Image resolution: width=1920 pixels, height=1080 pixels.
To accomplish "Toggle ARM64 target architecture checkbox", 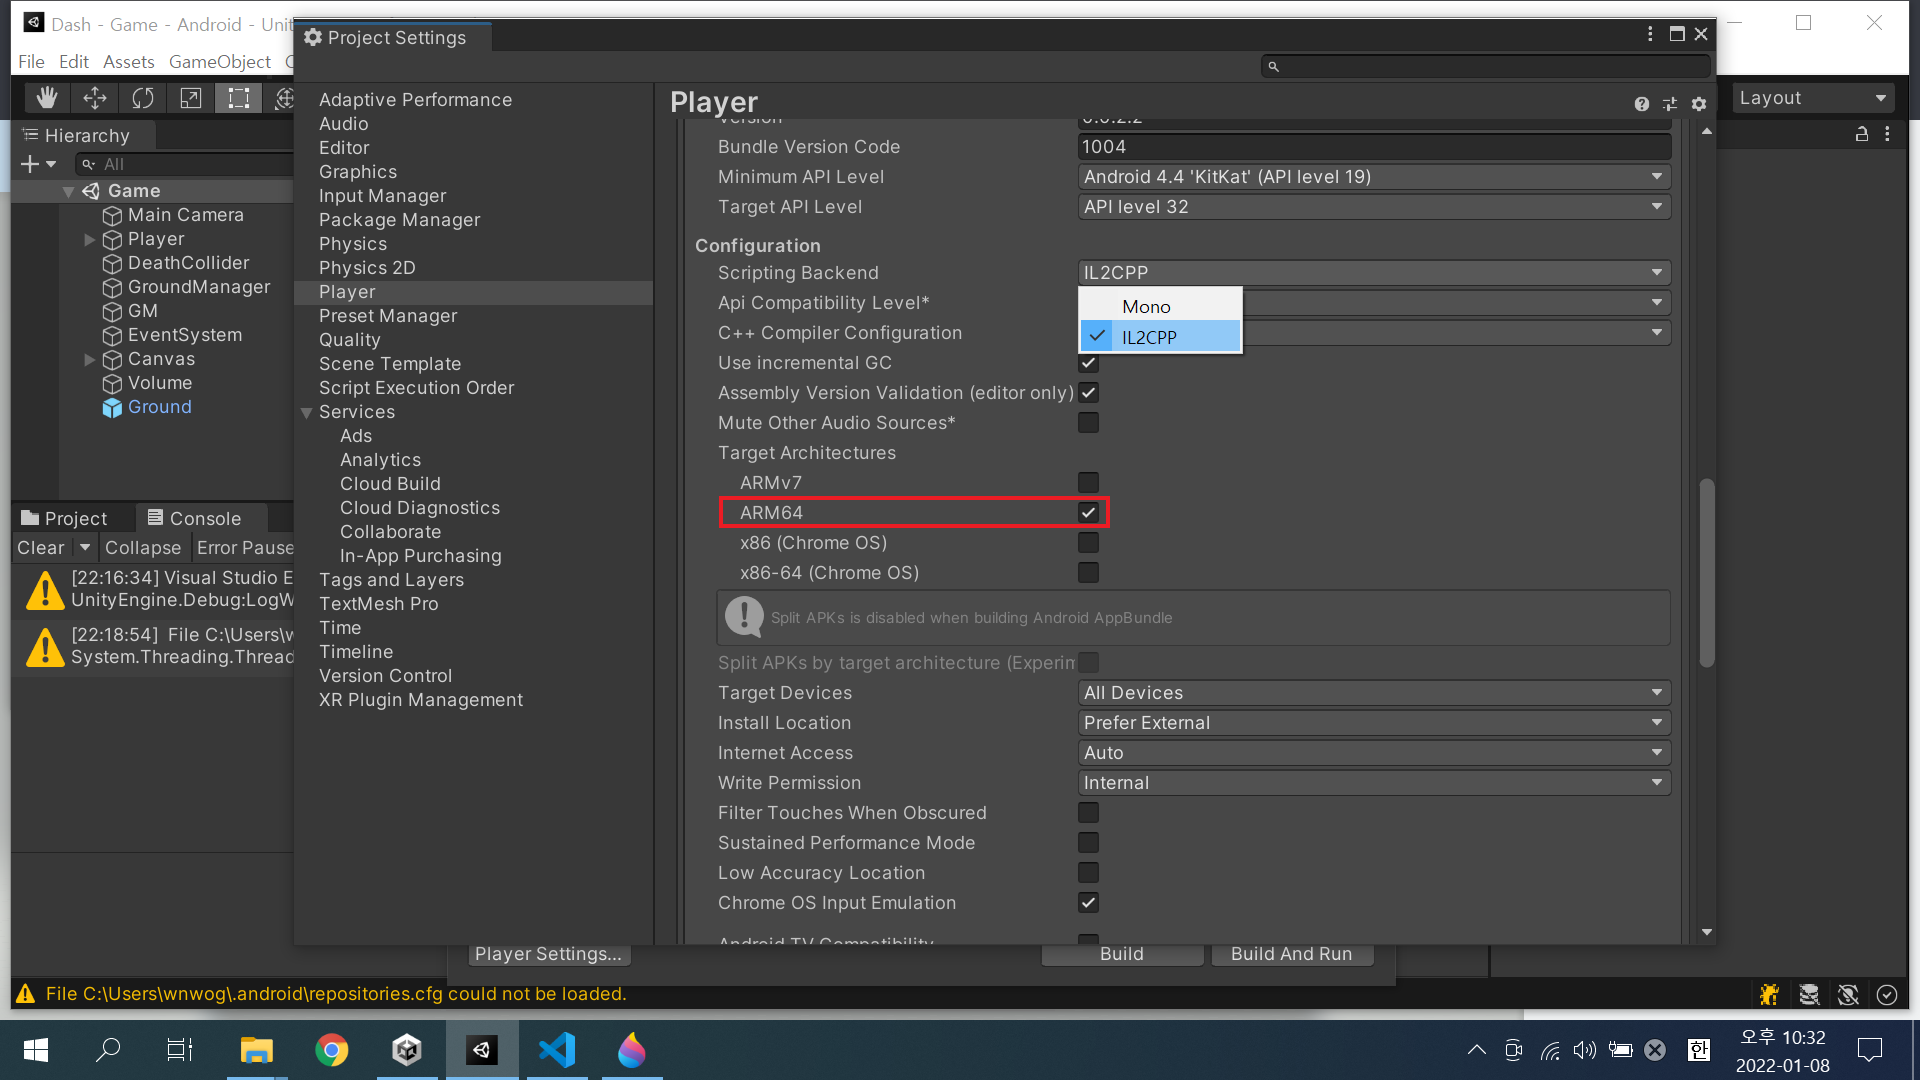I will point(1088,512).
